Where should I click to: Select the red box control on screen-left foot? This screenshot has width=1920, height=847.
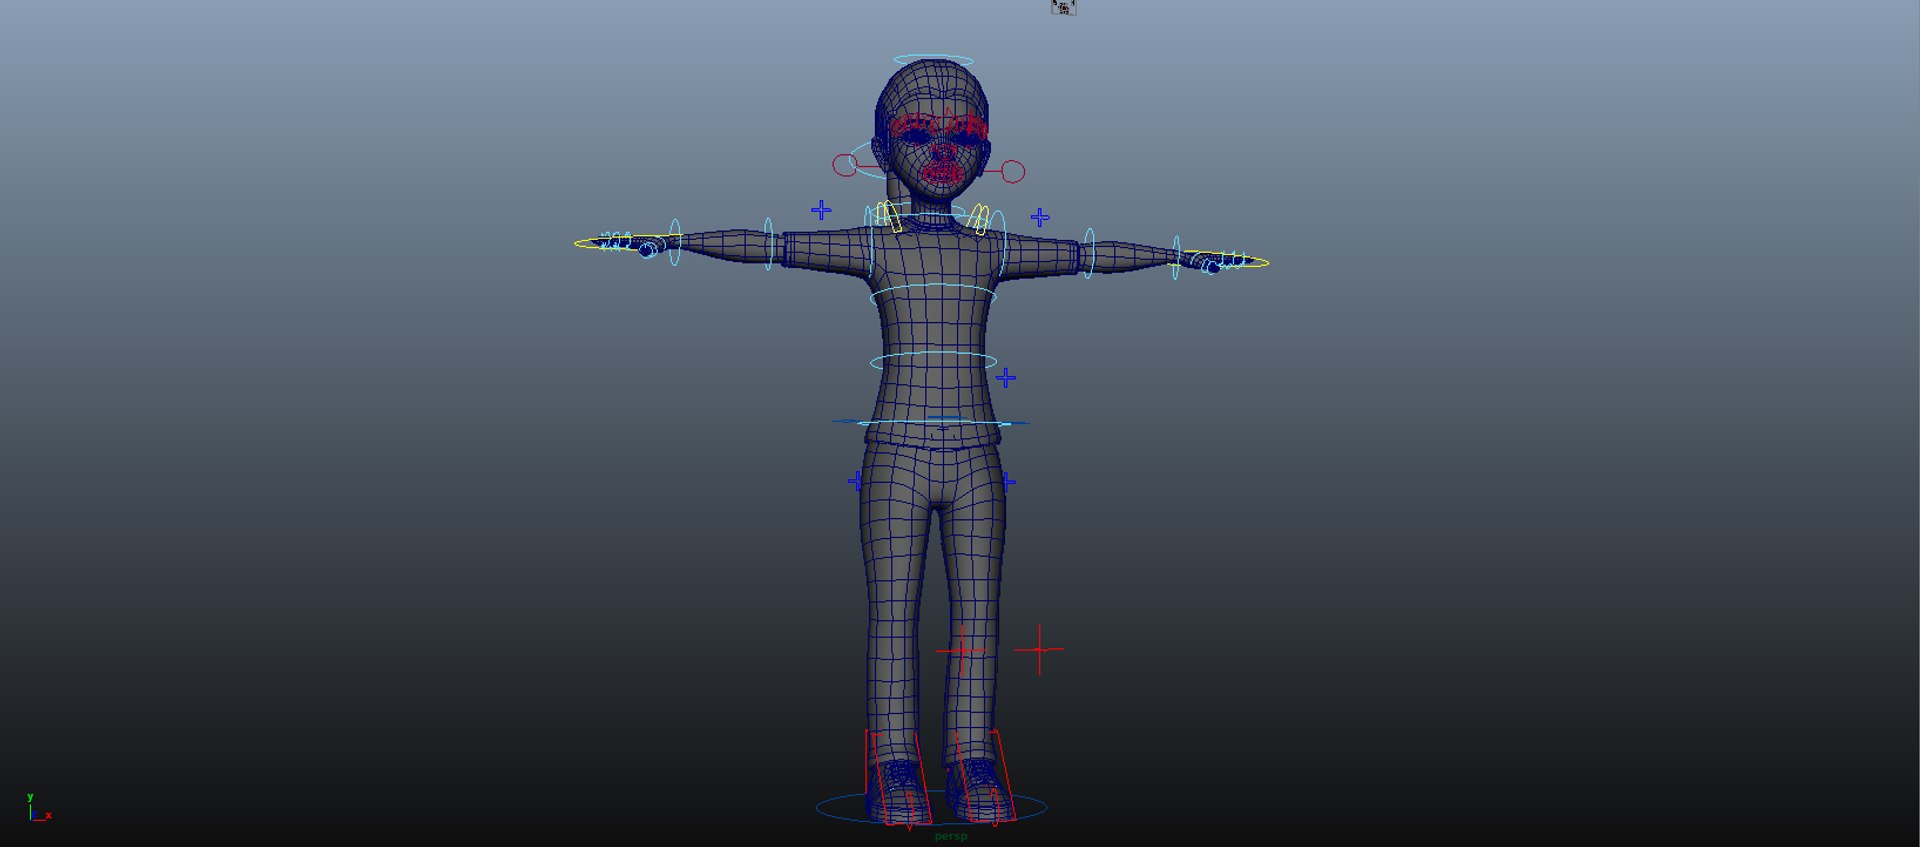[897, 778]
